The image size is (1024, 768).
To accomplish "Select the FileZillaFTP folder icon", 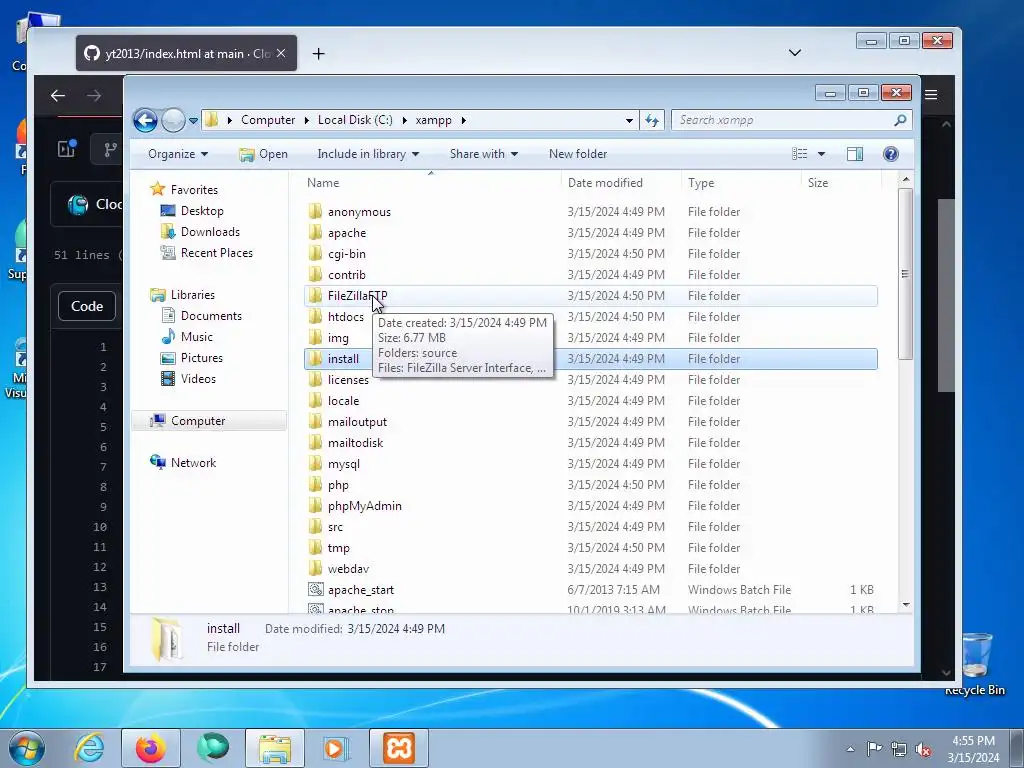I will (x=315, y=296).
